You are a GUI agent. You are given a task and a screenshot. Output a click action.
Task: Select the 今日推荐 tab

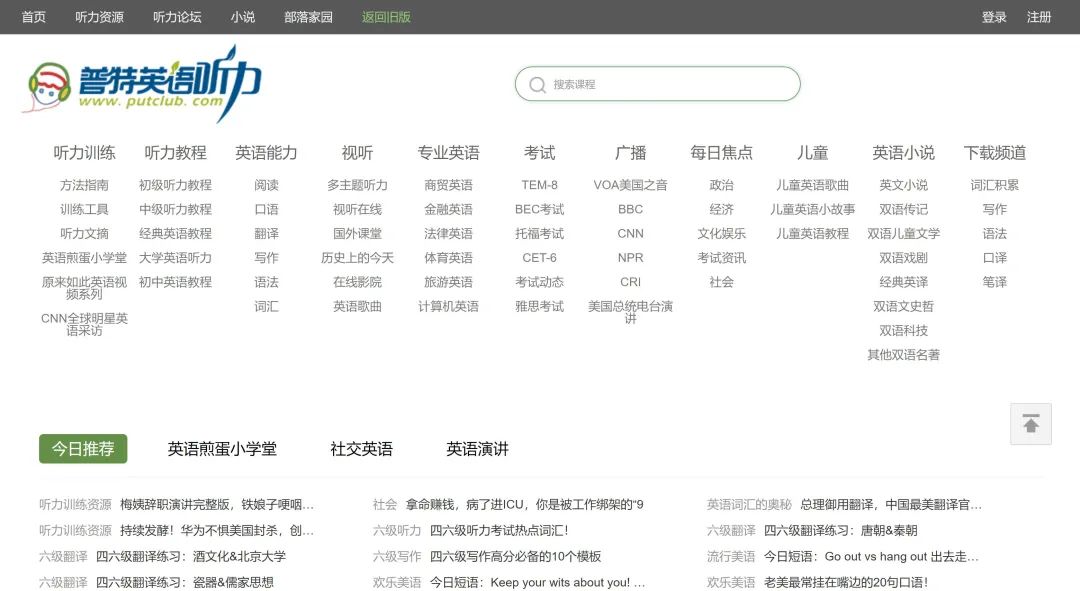[x=83, y=449]
